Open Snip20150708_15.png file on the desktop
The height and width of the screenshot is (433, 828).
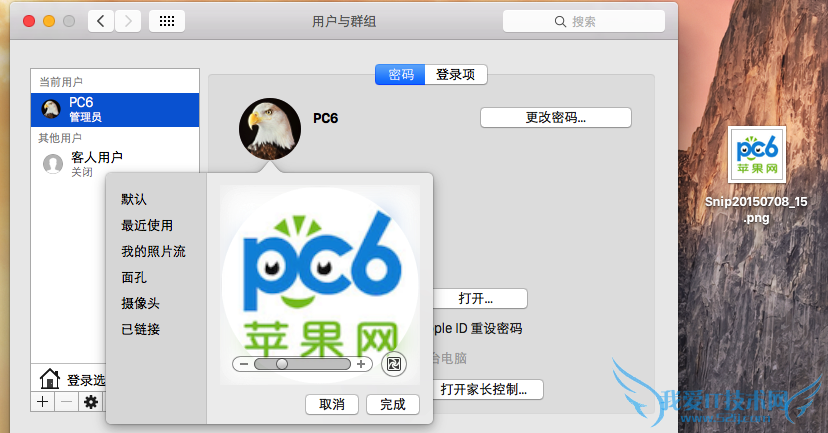(x=757, y=154)
